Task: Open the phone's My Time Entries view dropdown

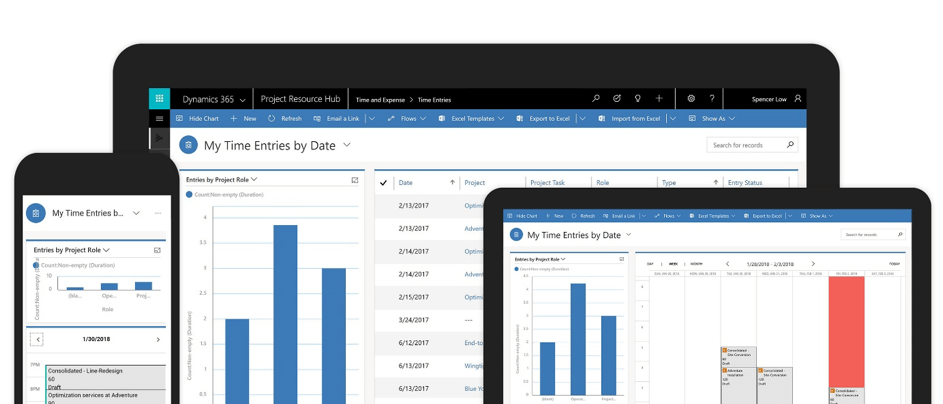Action: (x=136, y=213)
